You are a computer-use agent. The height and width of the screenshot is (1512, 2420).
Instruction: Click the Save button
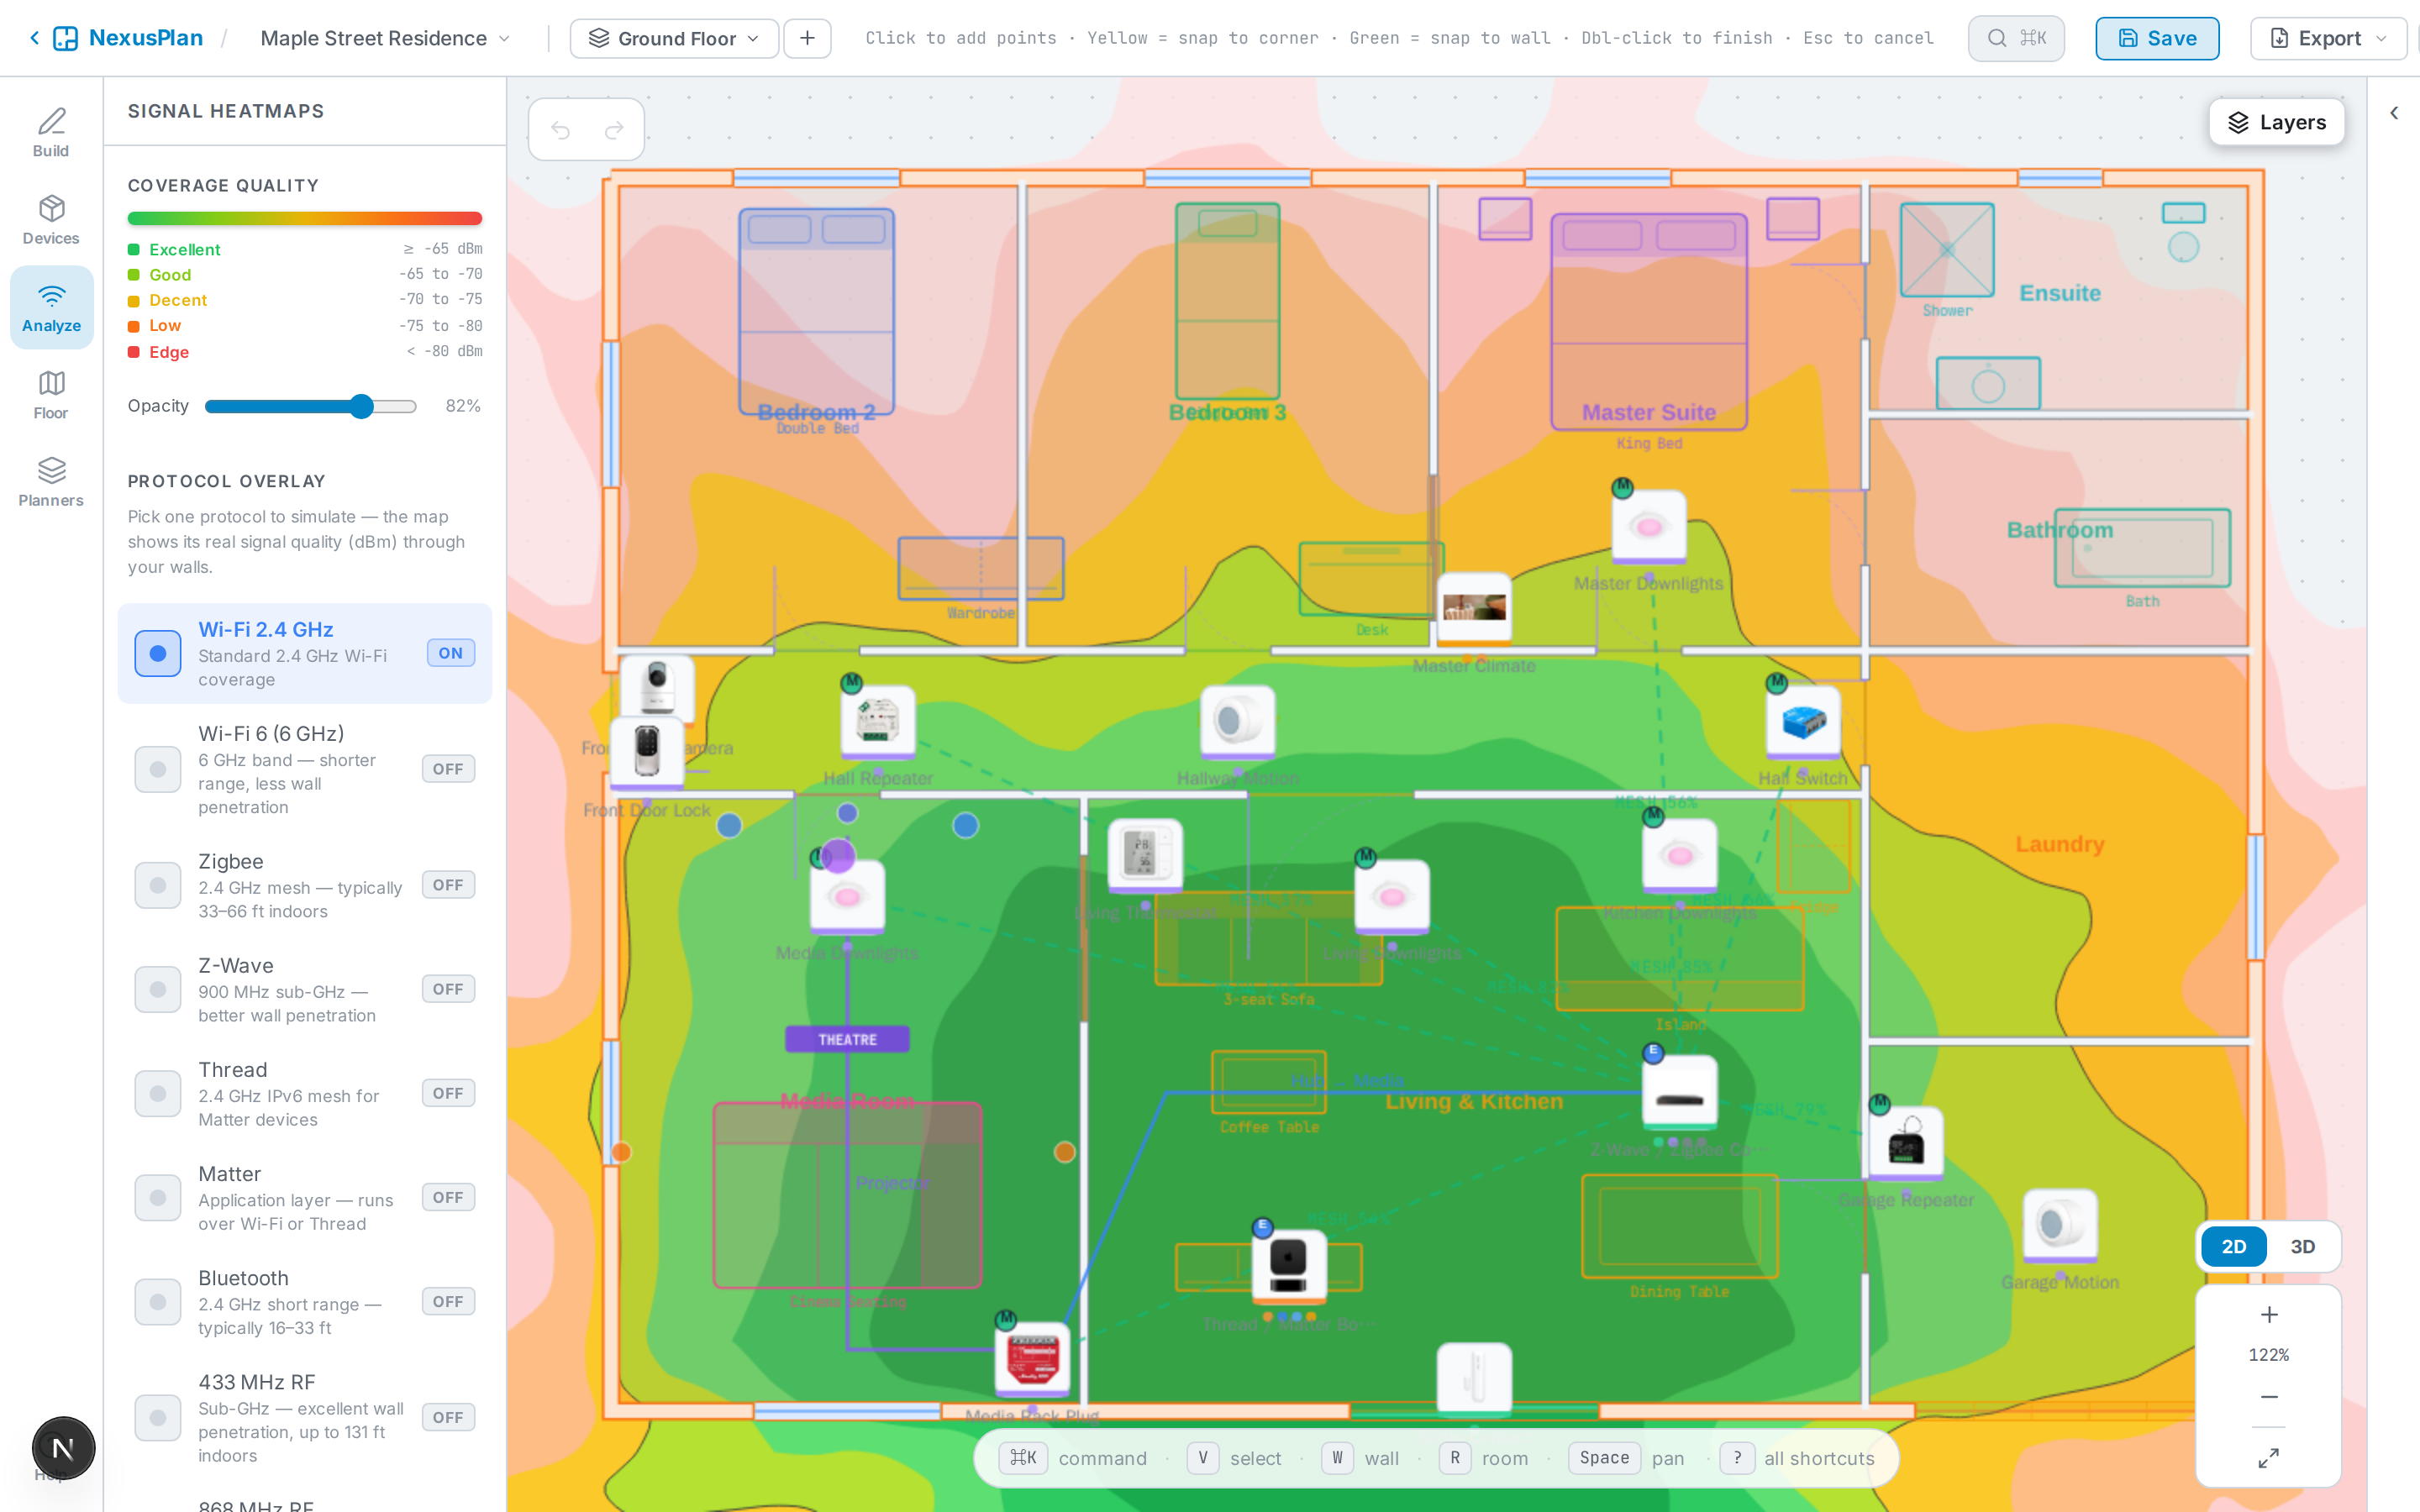tap(2157, 38)
